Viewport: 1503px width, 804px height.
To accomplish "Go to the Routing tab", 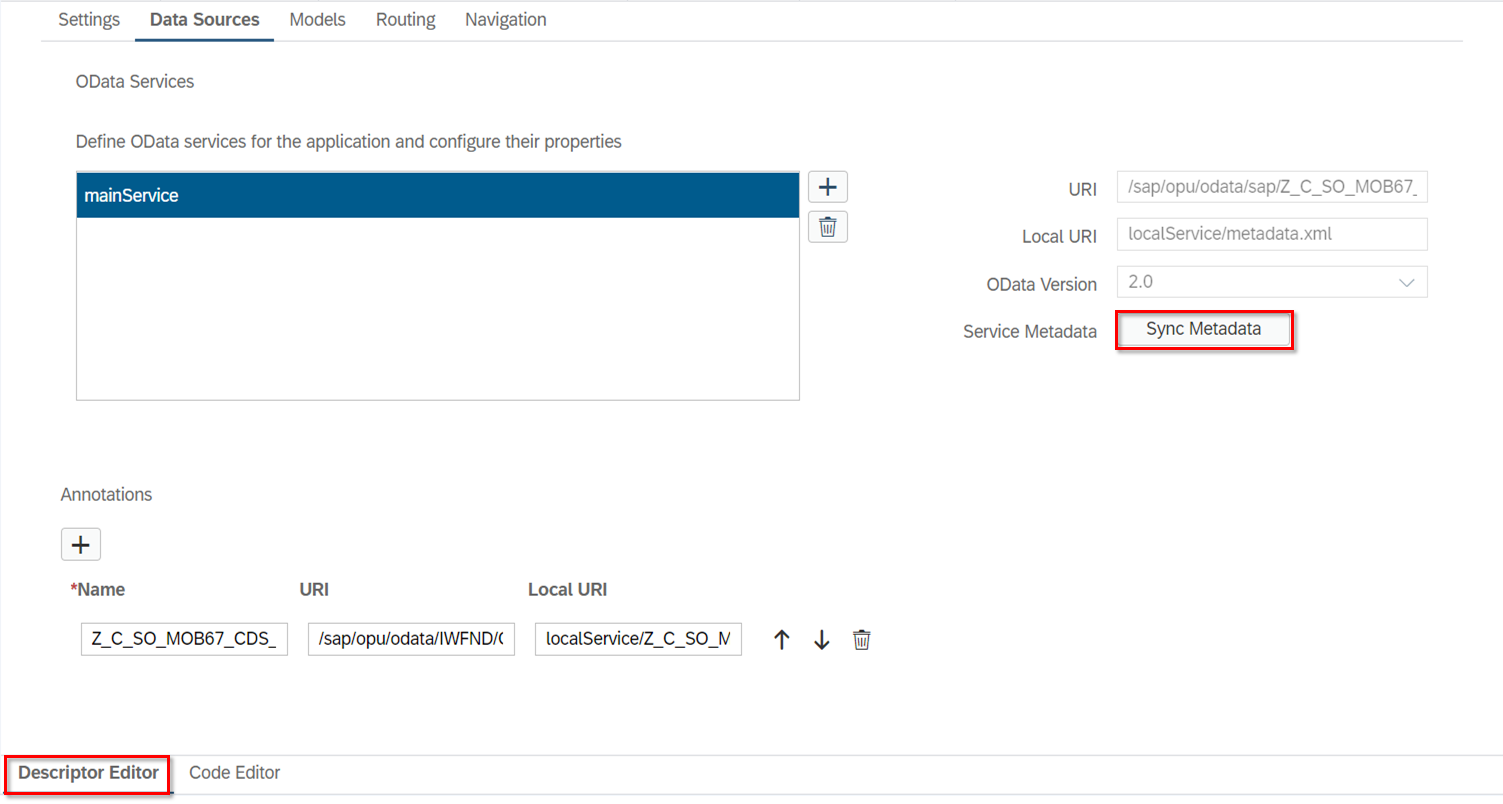I will click(406, 20).
